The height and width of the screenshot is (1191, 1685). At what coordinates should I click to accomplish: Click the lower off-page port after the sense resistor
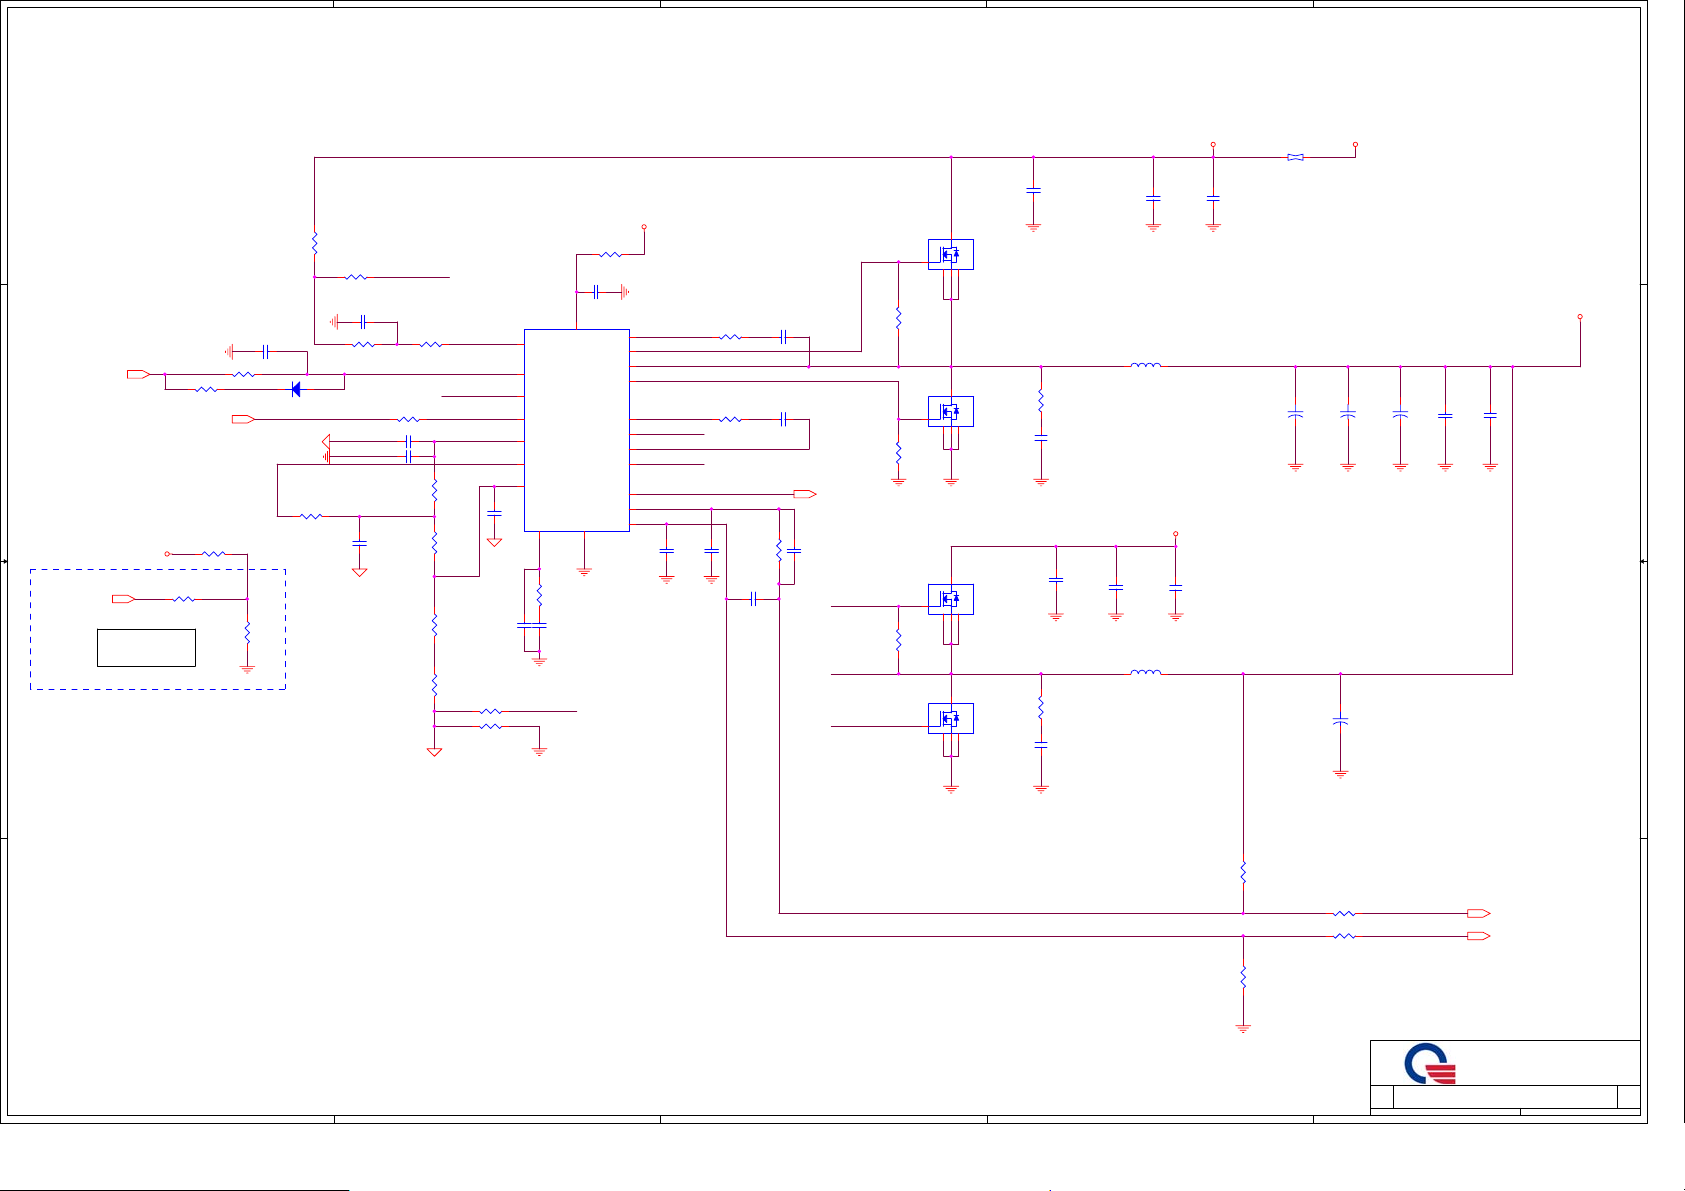[x=1479, y=936]
